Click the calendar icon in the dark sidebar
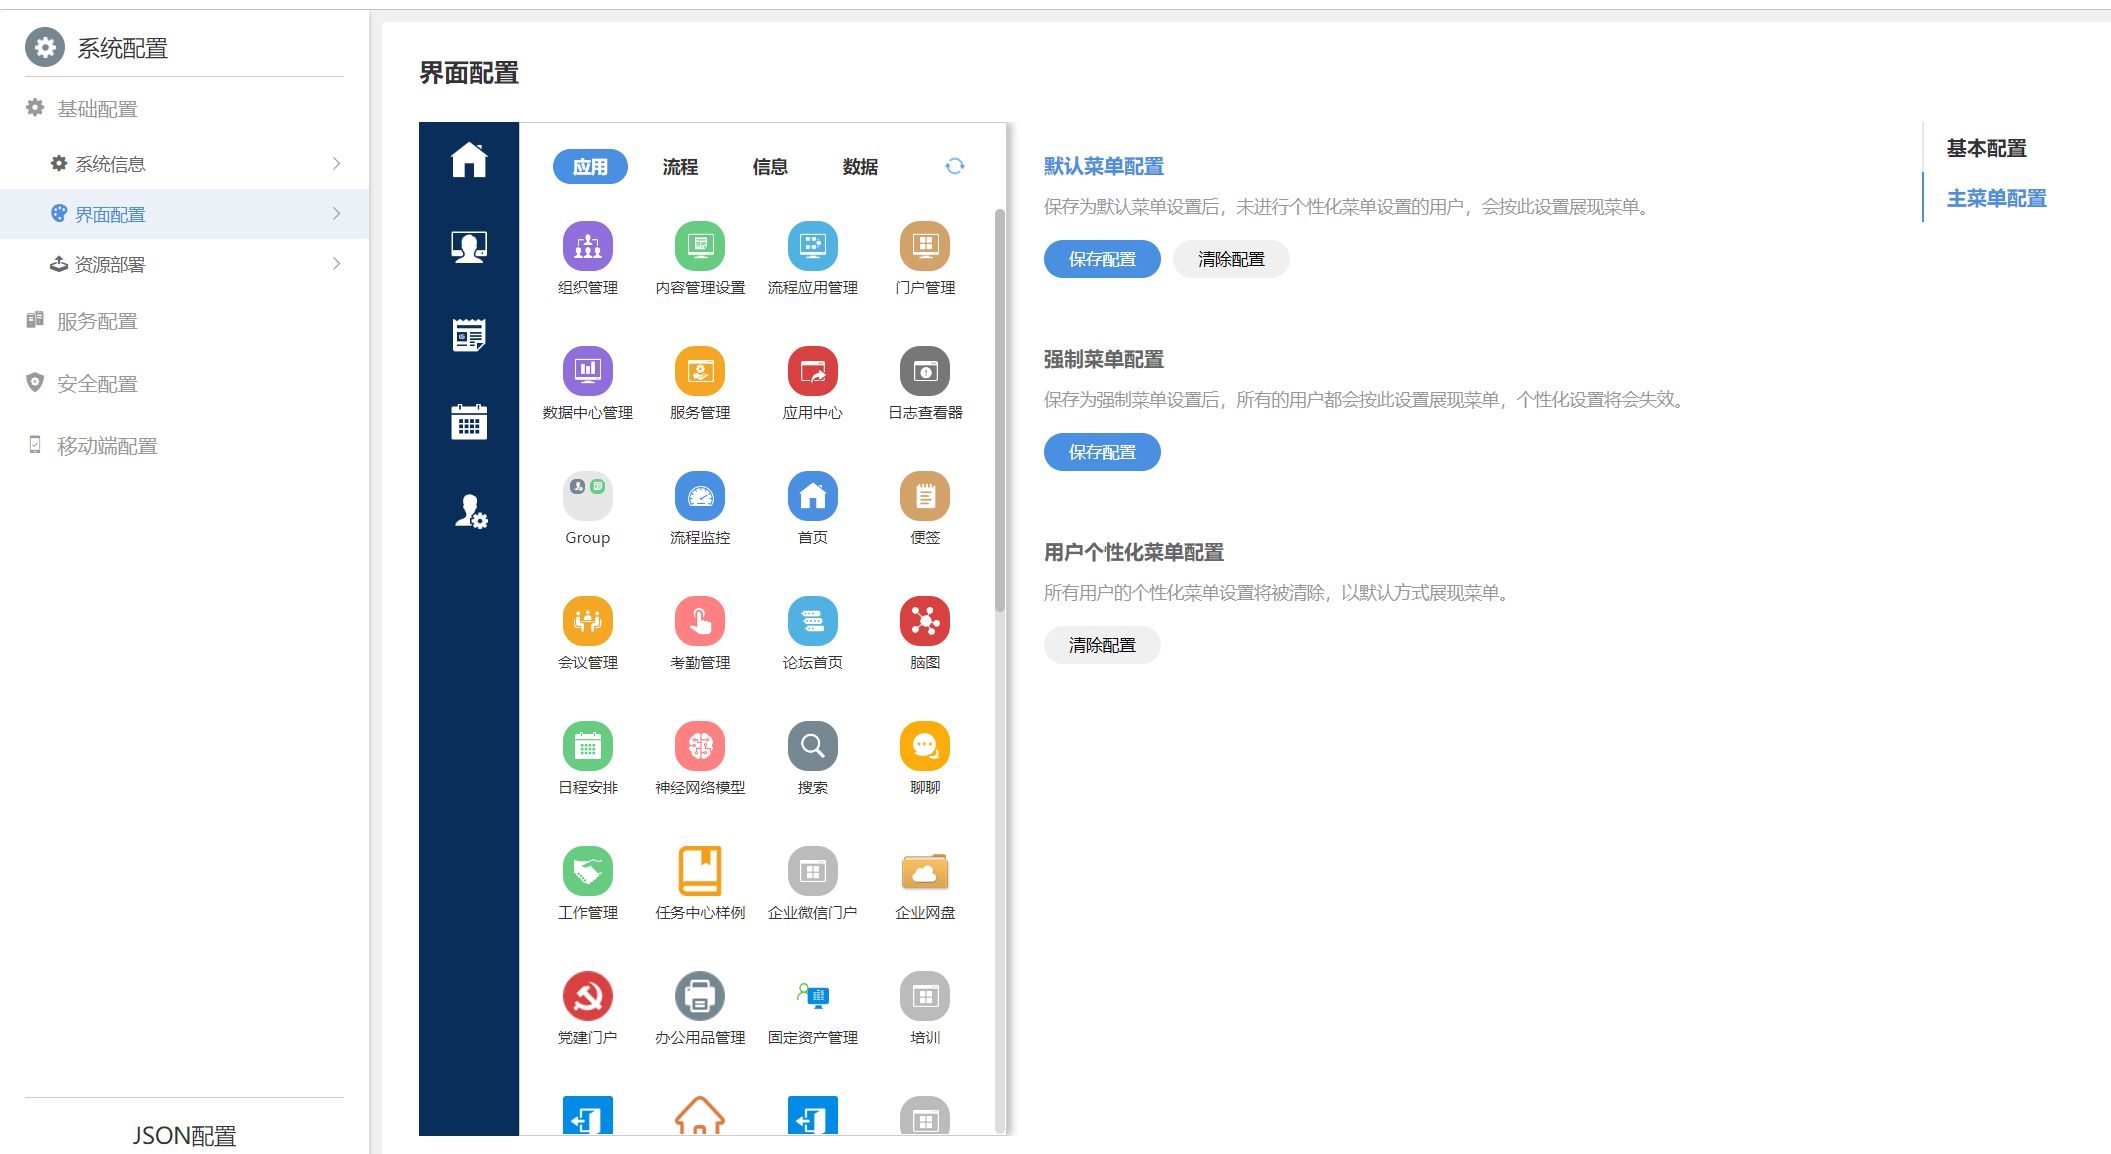The width and height of the screenshot is (2111, 1154). 468,422
